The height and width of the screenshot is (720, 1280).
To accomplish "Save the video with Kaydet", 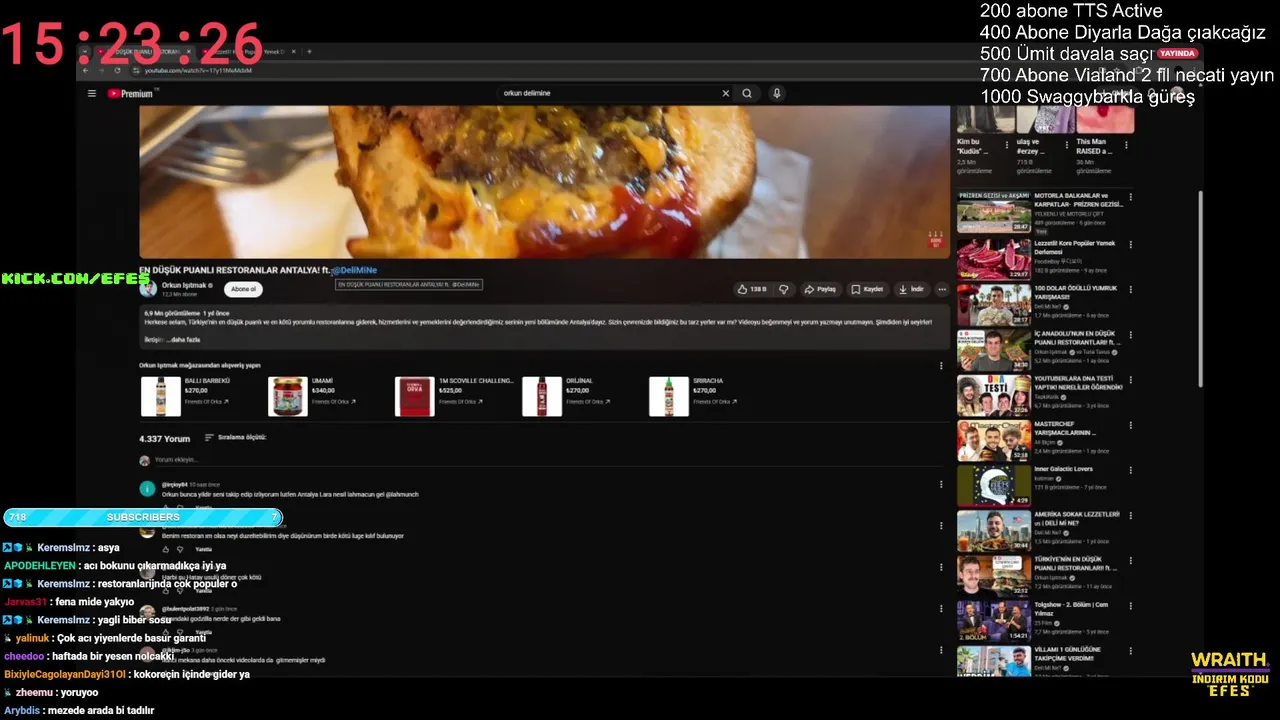I will tap(867, 289).
